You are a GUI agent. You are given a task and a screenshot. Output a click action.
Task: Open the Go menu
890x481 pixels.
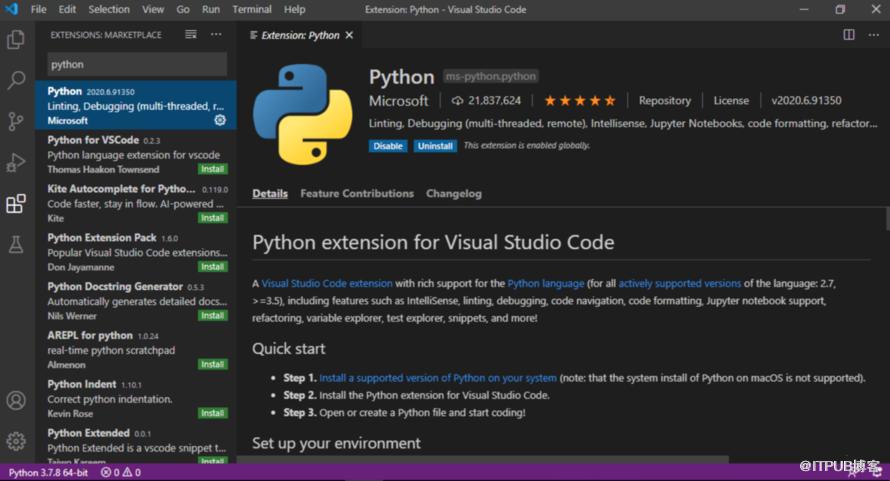(183, 10)
